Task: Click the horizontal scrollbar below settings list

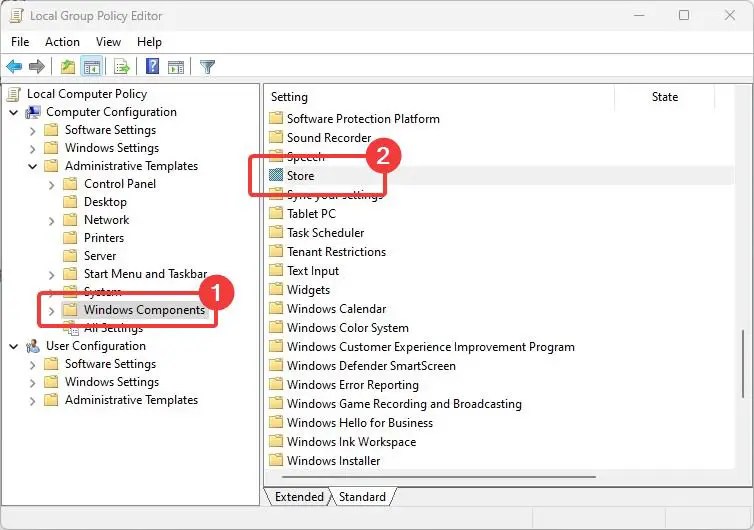Action: click(439, 477)
